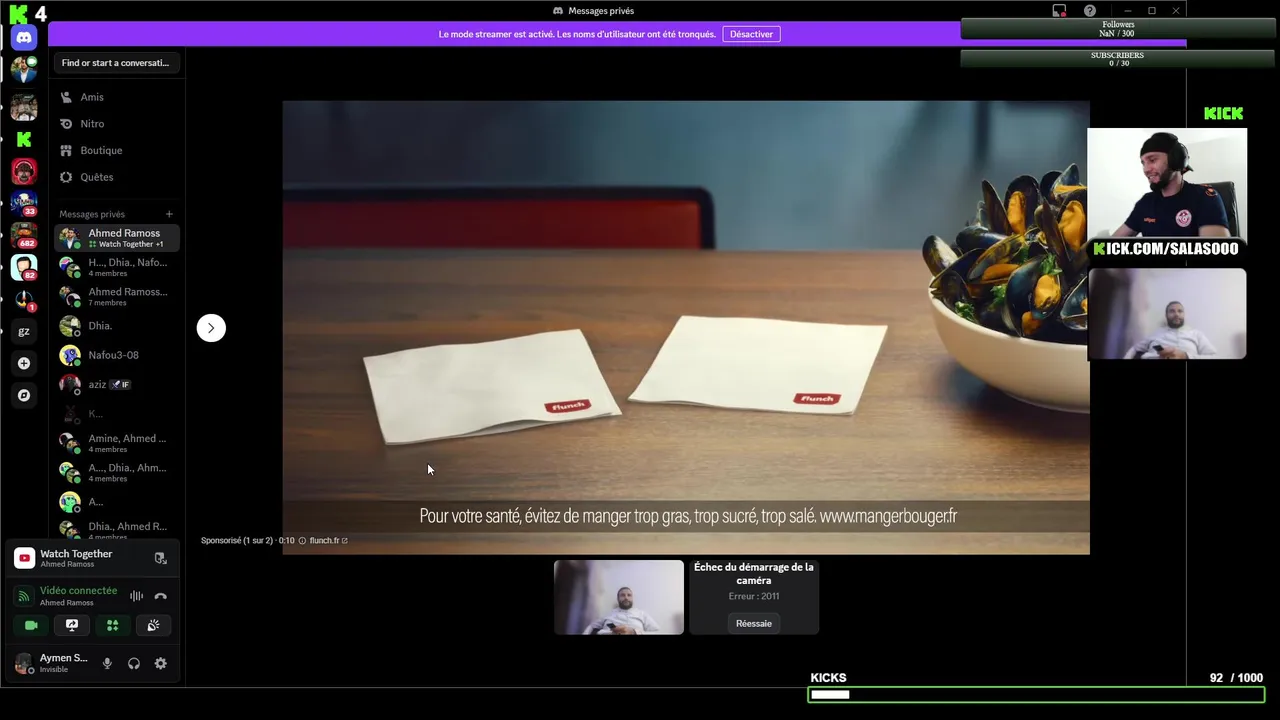
Task: Open user settings gear
Action: tap(160, 663)
